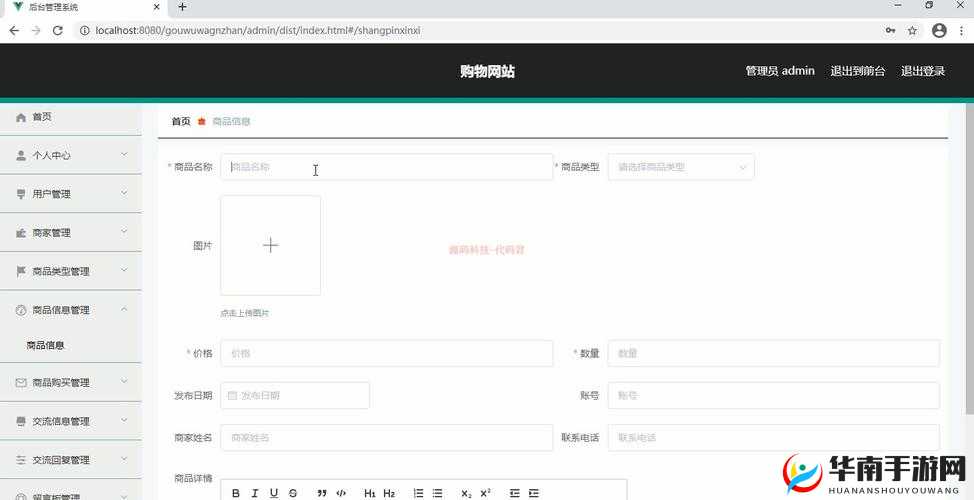
Task: Insert code block with code icon
Action: (x=341, y=493)
